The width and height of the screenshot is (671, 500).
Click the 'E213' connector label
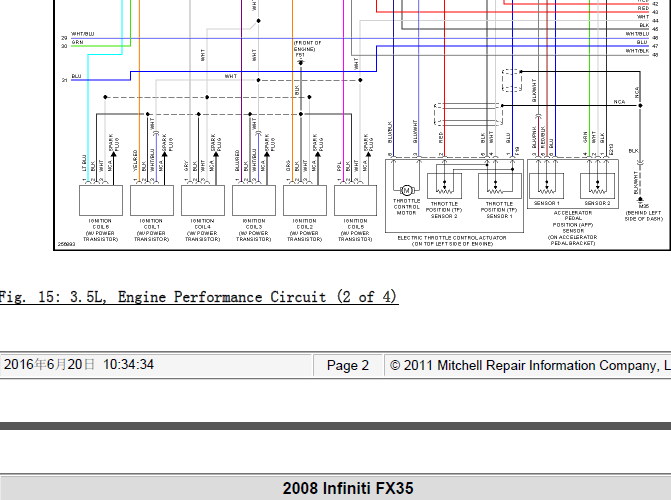click(611, 149)
